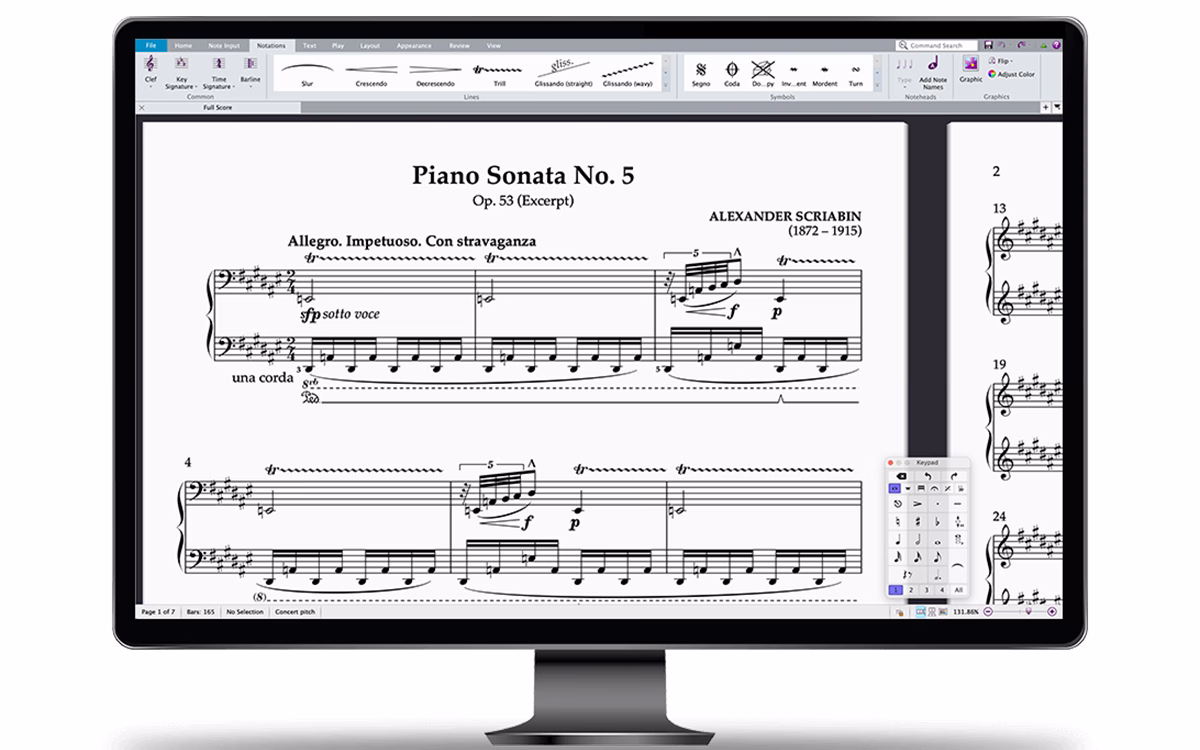The height and width of the screenshot is (750, 1200).
Task: Switch to the Home ribbon tab
Action: coord(183,45)
